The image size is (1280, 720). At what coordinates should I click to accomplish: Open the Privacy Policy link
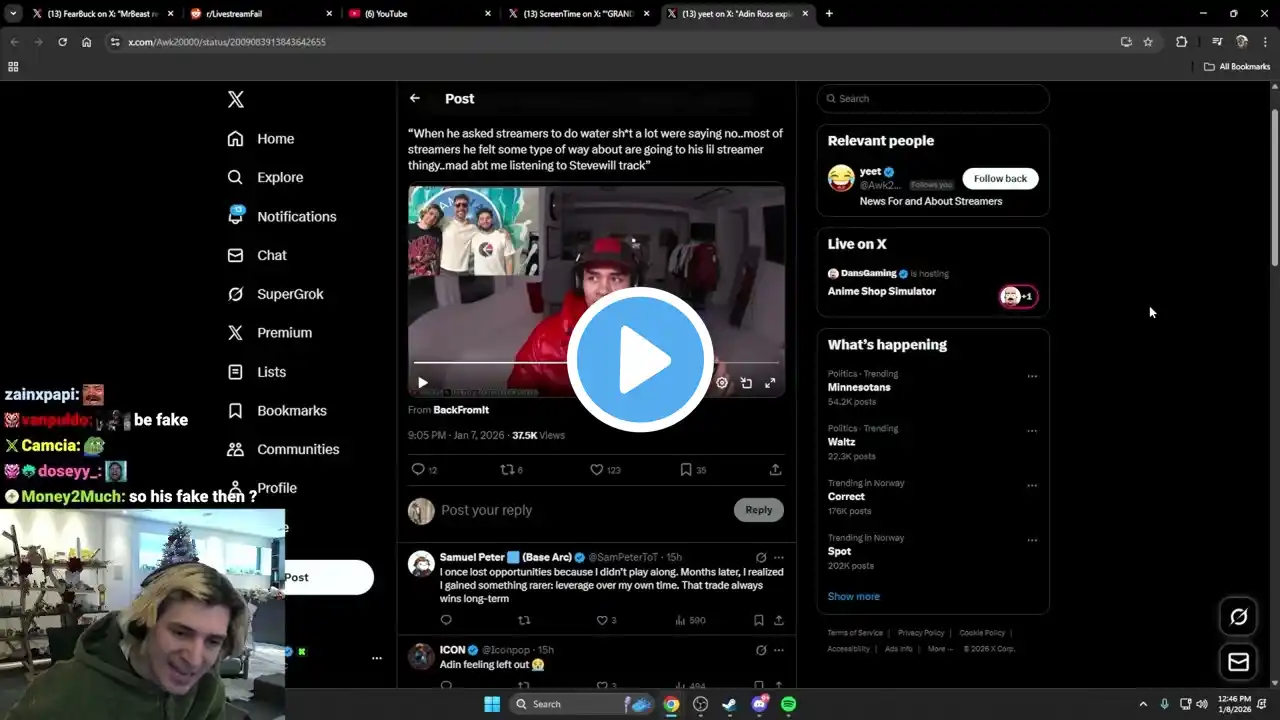coord(921,633)
